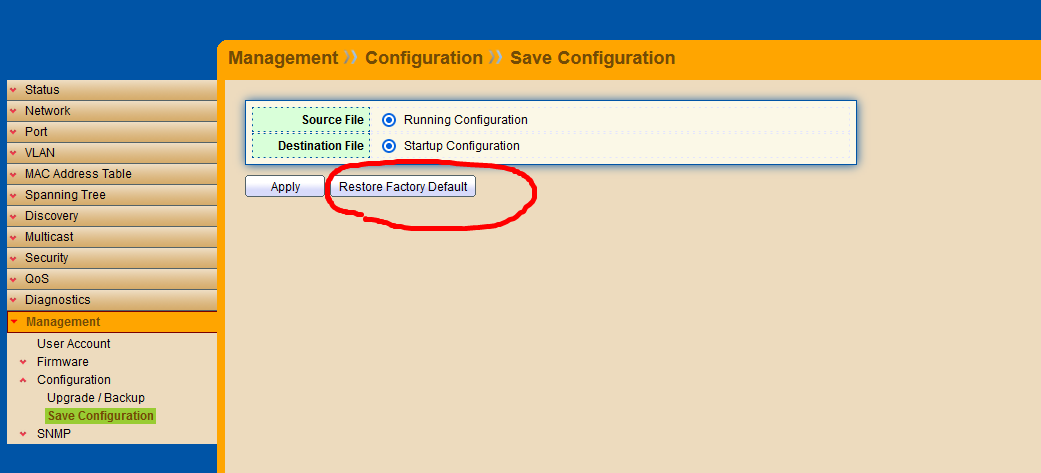Open the Upgrade / Backup page
This screenshot has width=1041, height=473.
tap(96, 398)
